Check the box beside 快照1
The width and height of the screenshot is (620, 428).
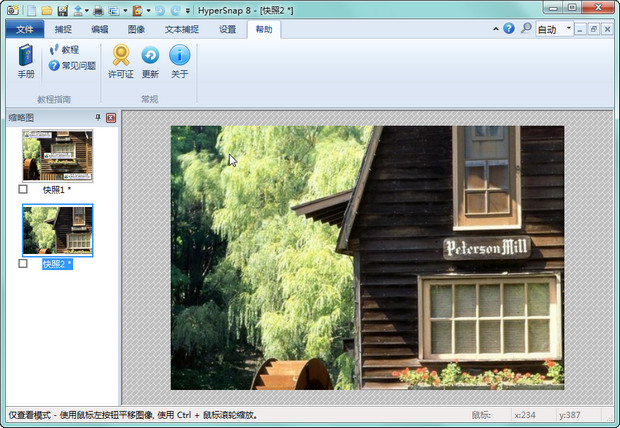pos(23,189)
